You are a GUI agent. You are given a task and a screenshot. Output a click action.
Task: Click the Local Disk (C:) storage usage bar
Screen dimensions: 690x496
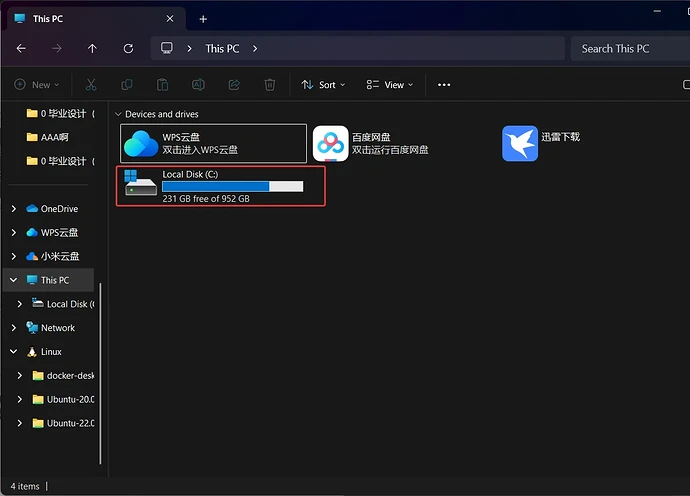click(232, 186)
